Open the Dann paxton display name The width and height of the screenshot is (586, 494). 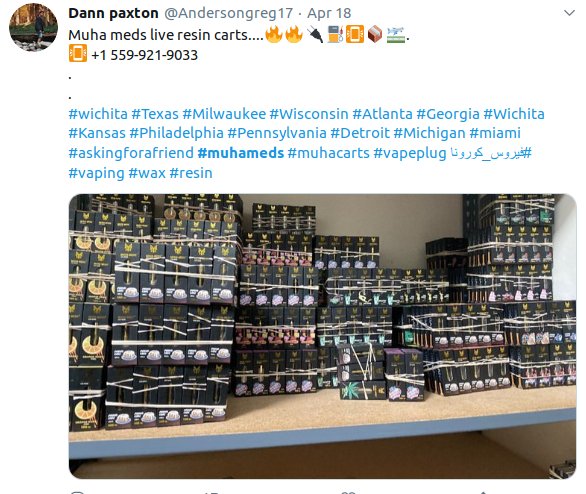click(x=113, y=13)
